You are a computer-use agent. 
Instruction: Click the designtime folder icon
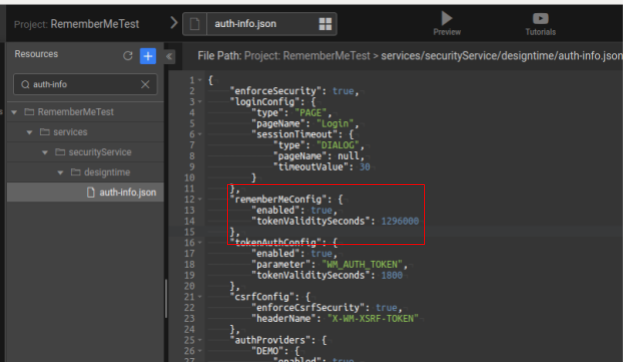tap(75, 172)
